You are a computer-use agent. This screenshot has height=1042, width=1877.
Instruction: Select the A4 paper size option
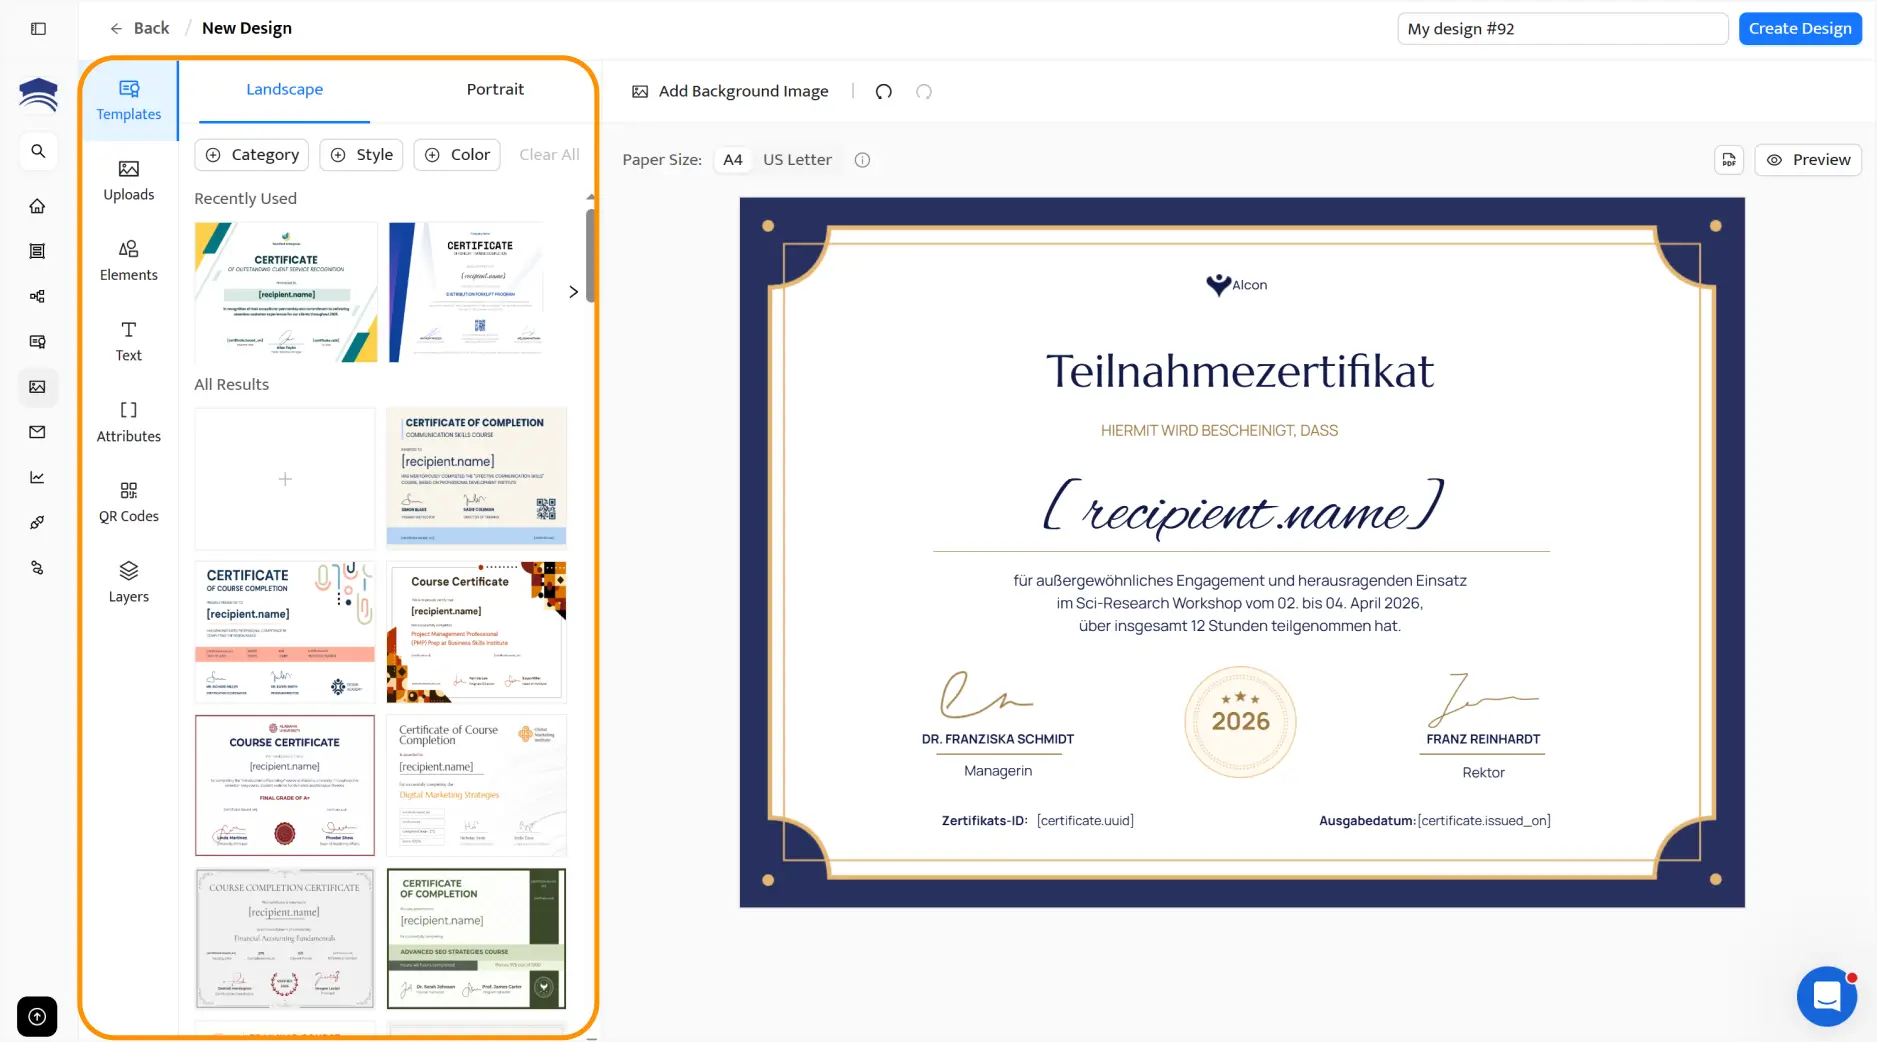731,159
